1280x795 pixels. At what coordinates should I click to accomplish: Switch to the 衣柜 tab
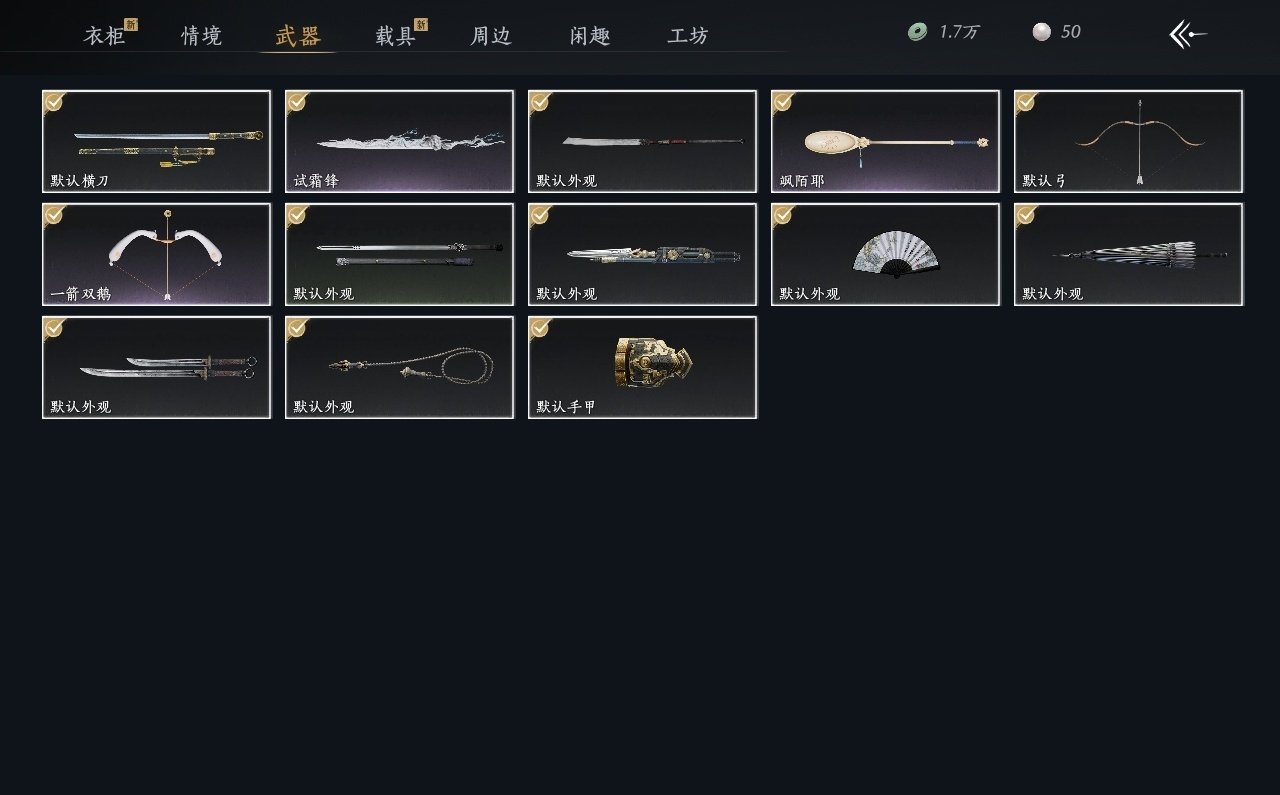click(x=104, y=36)
